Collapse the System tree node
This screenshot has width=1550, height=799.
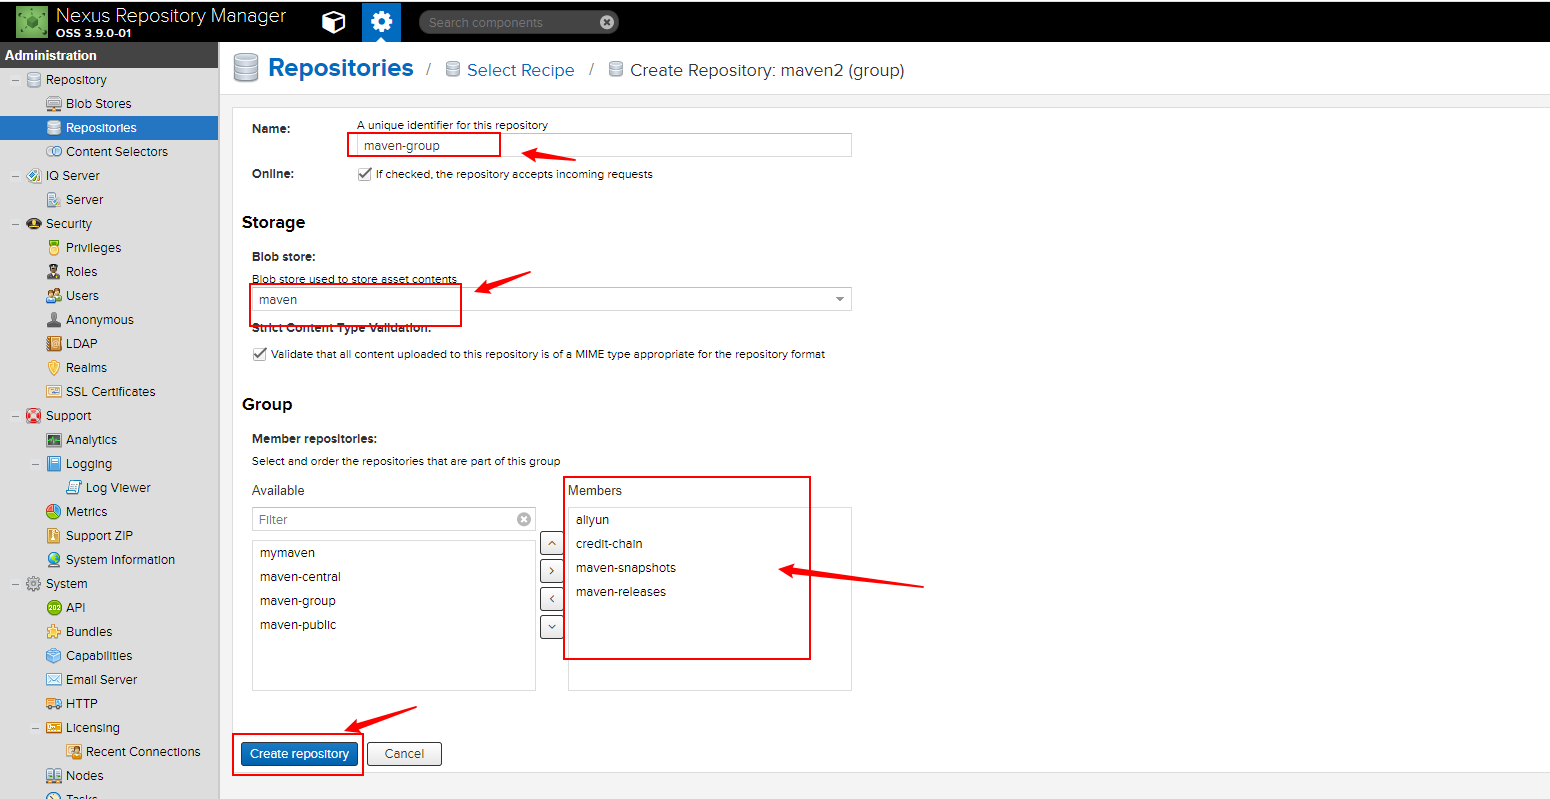pyautogui.click(x=15, y=584)
